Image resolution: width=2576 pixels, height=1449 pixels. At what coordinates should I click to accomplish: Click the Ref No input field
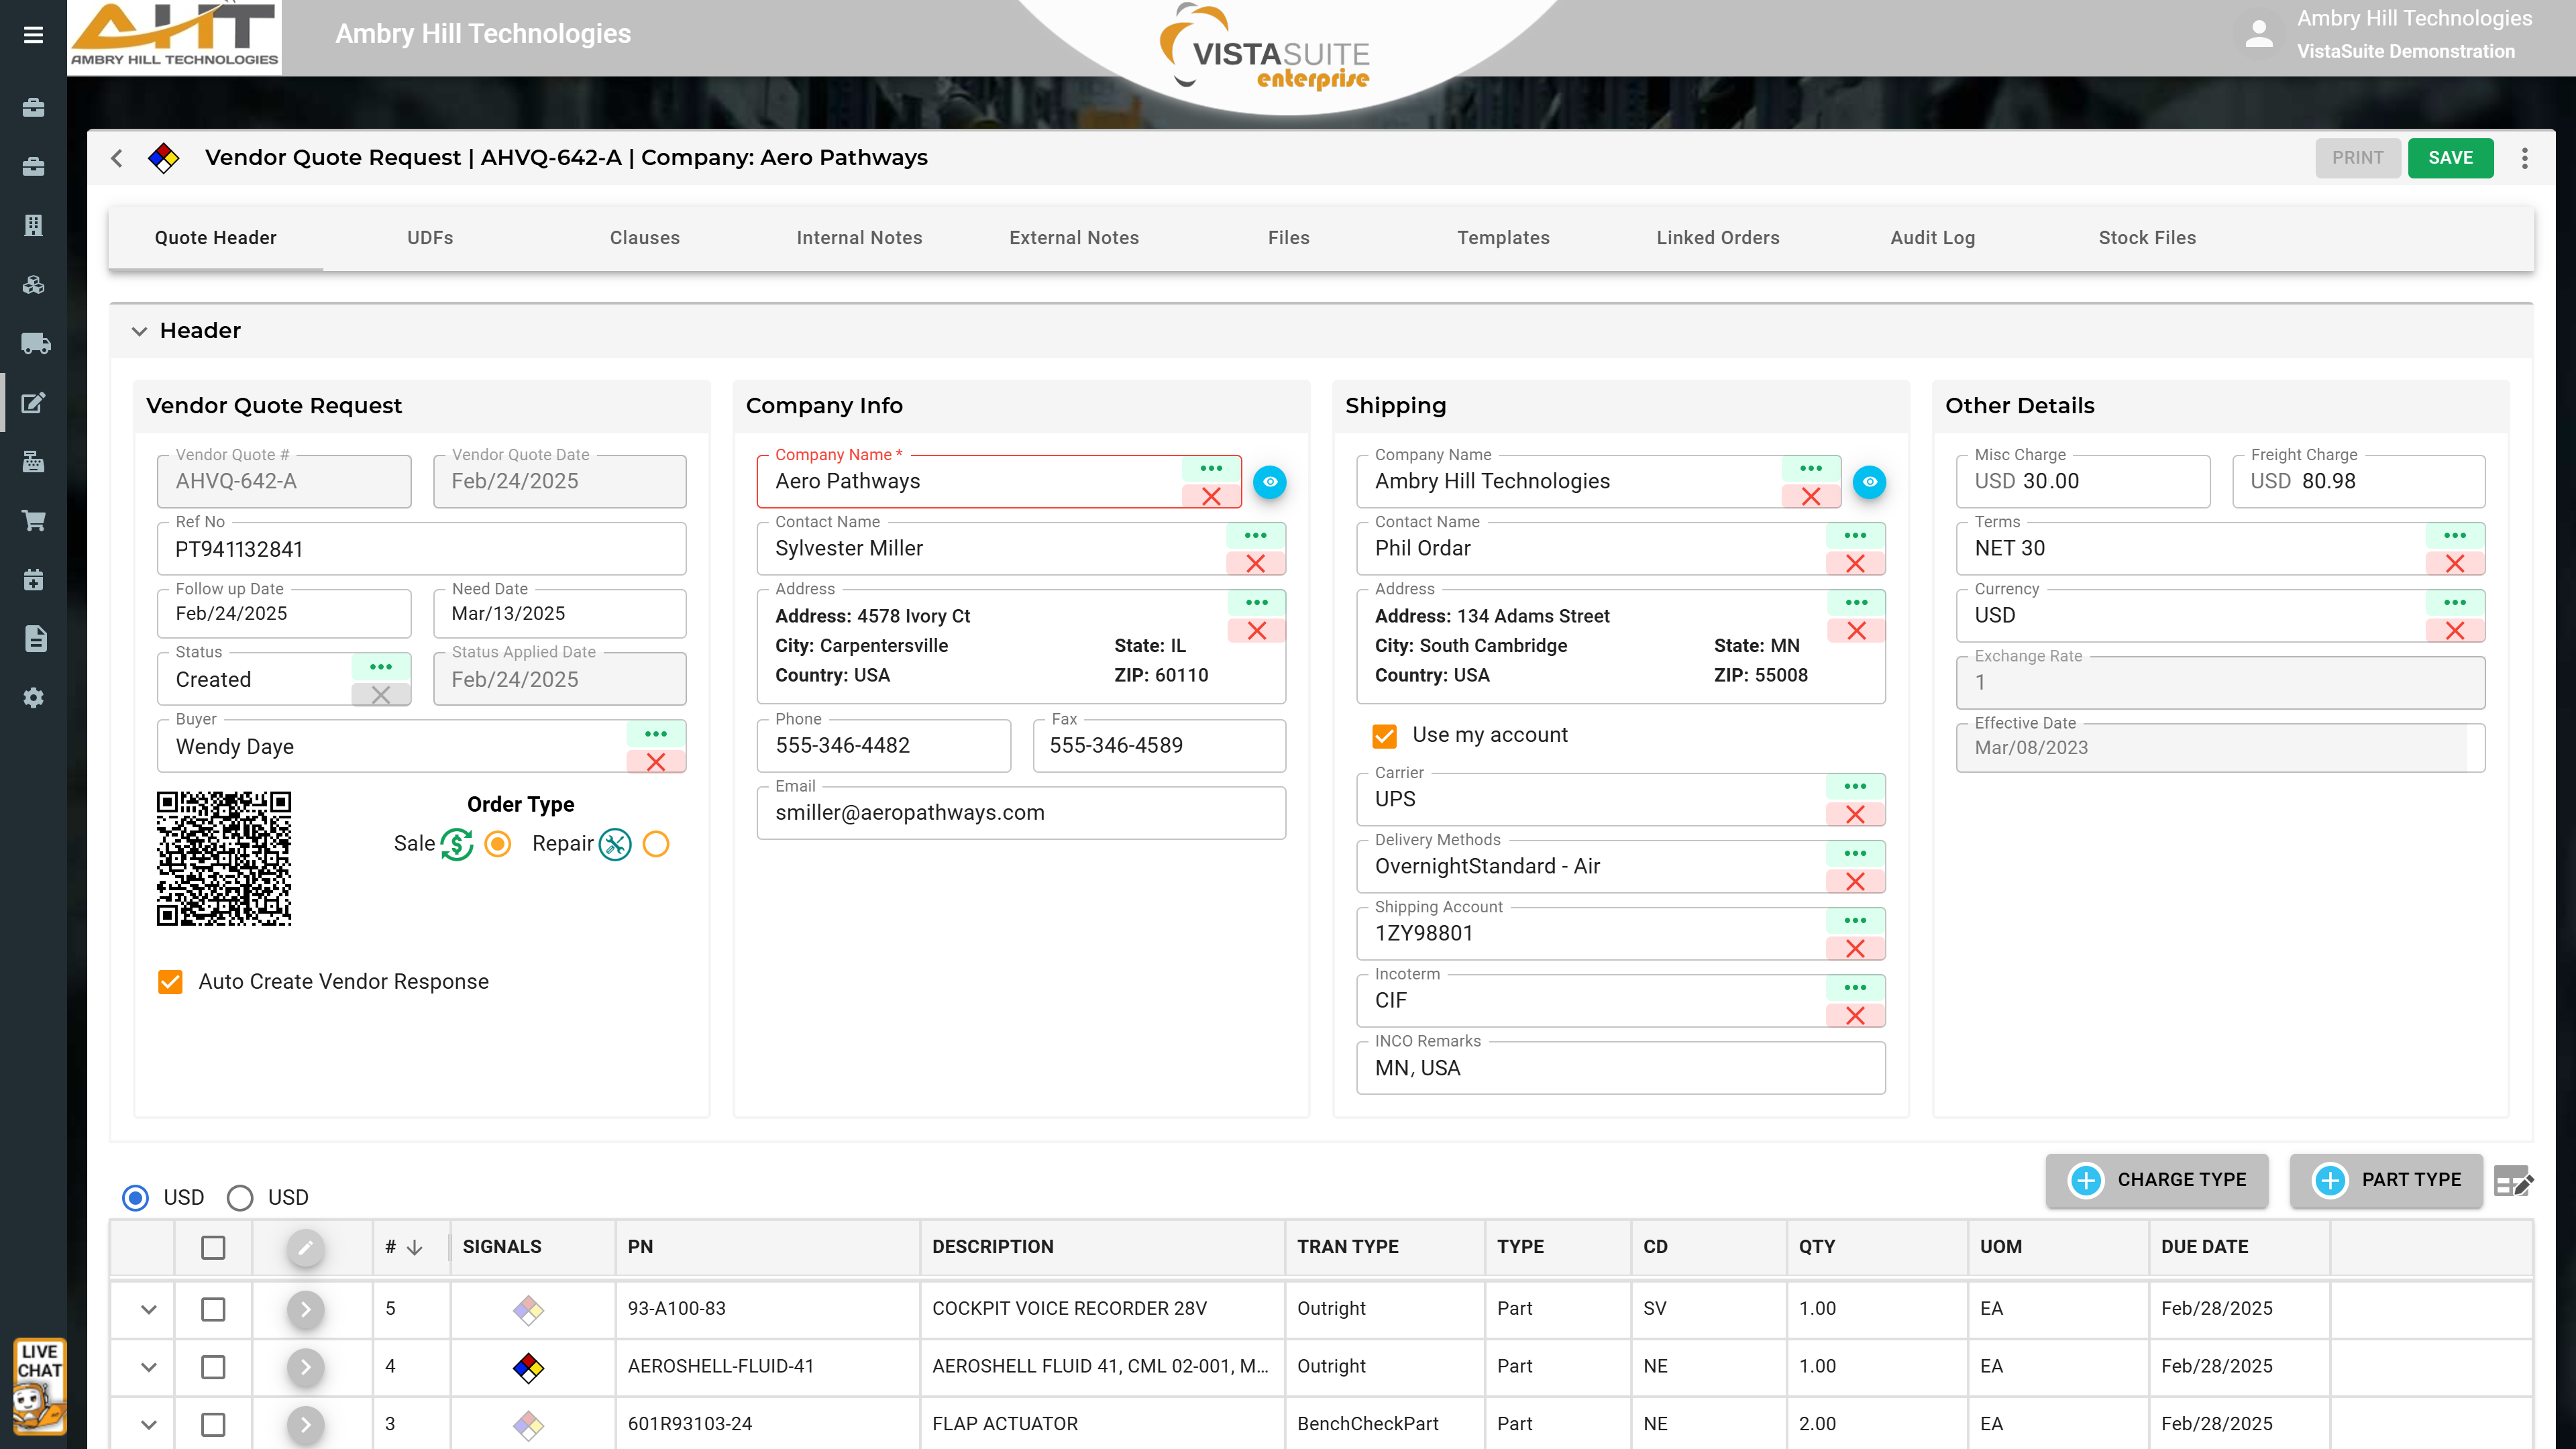(x=420, y=550)
